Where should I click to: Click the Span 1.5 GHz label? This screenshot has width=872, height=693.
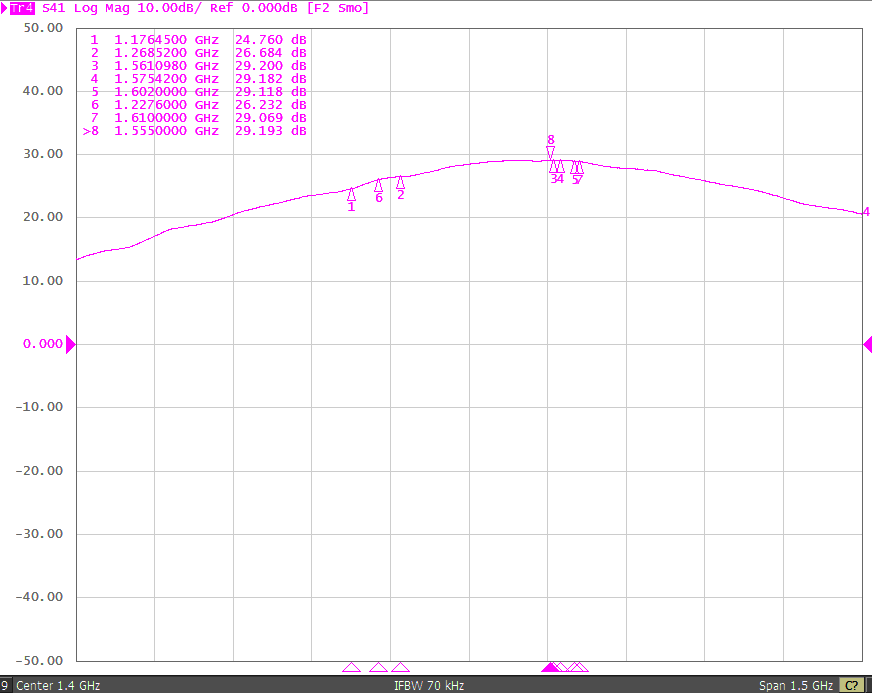[796, 686]
